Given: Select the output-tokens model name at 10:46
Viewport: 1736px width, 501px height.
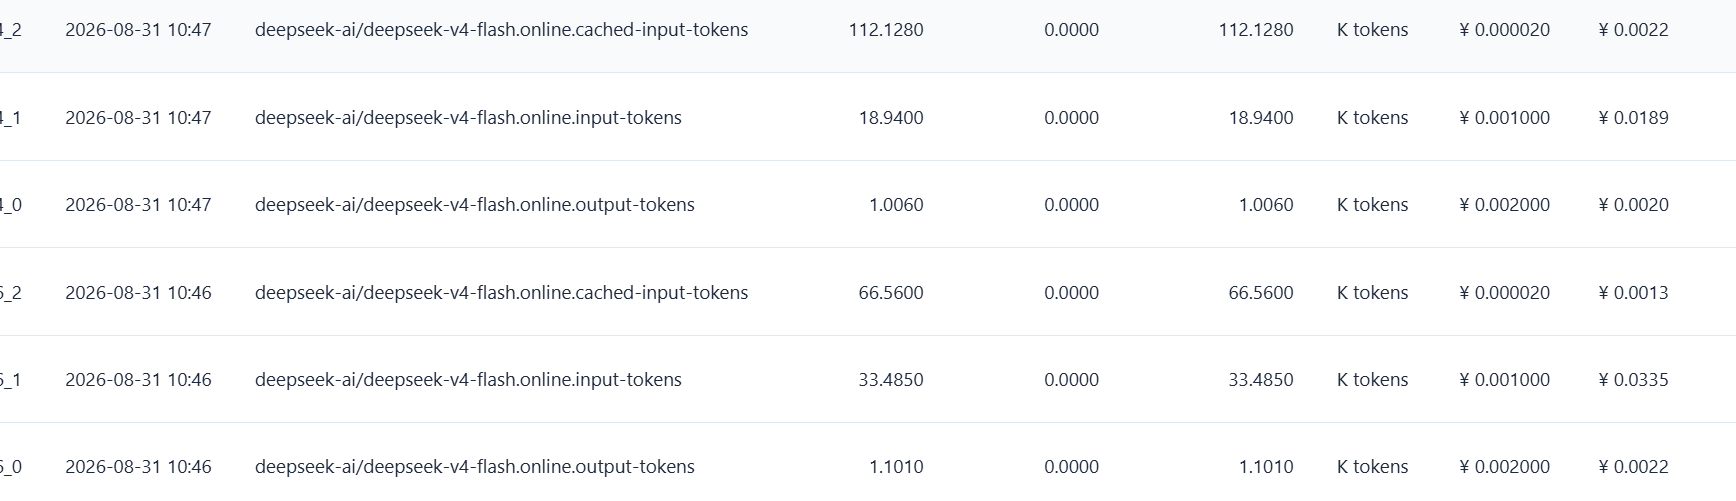Looking at the screenshot, I should (475, 467).
